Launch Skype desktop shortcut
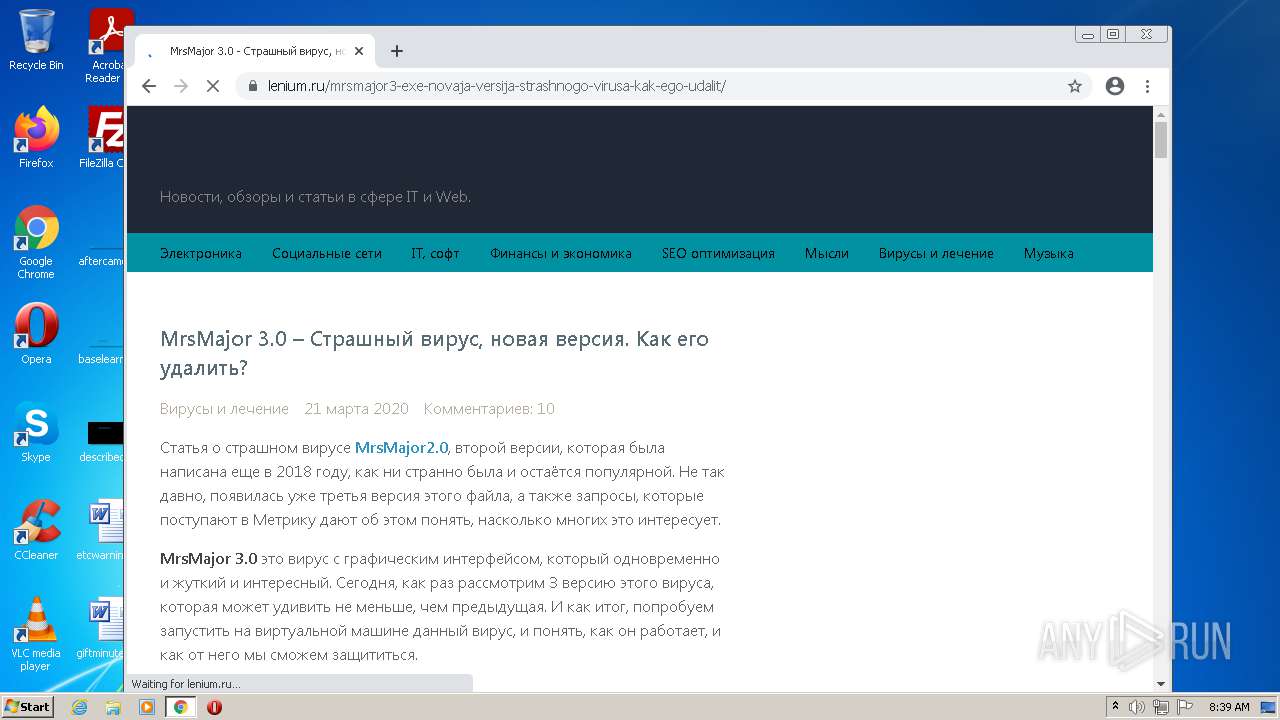 (x=36, y=432)
